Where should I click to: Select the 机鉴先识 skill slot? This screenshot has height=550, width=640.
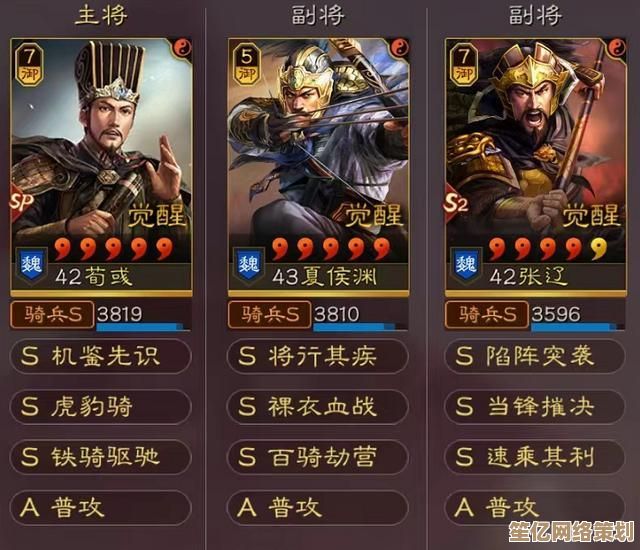(101, 356)
